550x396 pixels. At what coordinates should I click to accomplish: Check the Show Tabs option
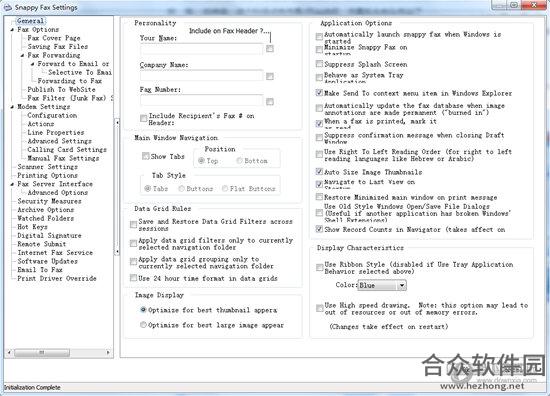145,156
